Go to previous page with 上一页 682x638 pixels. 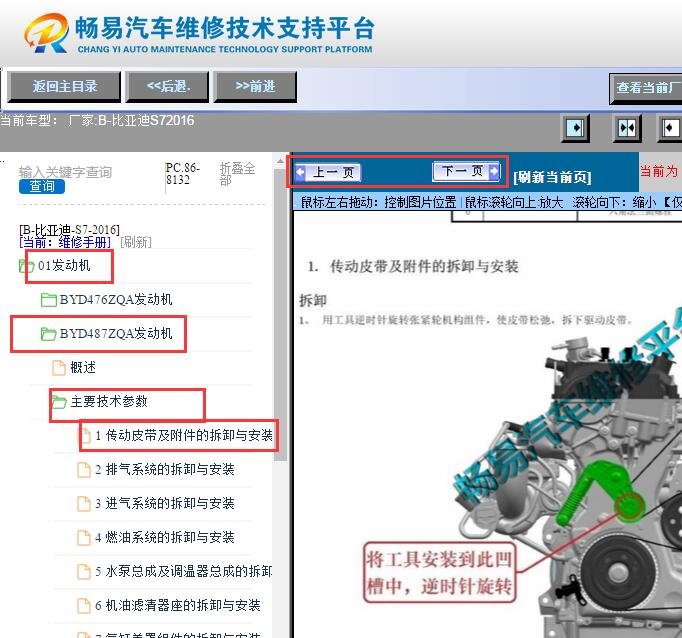click(328, 172)
